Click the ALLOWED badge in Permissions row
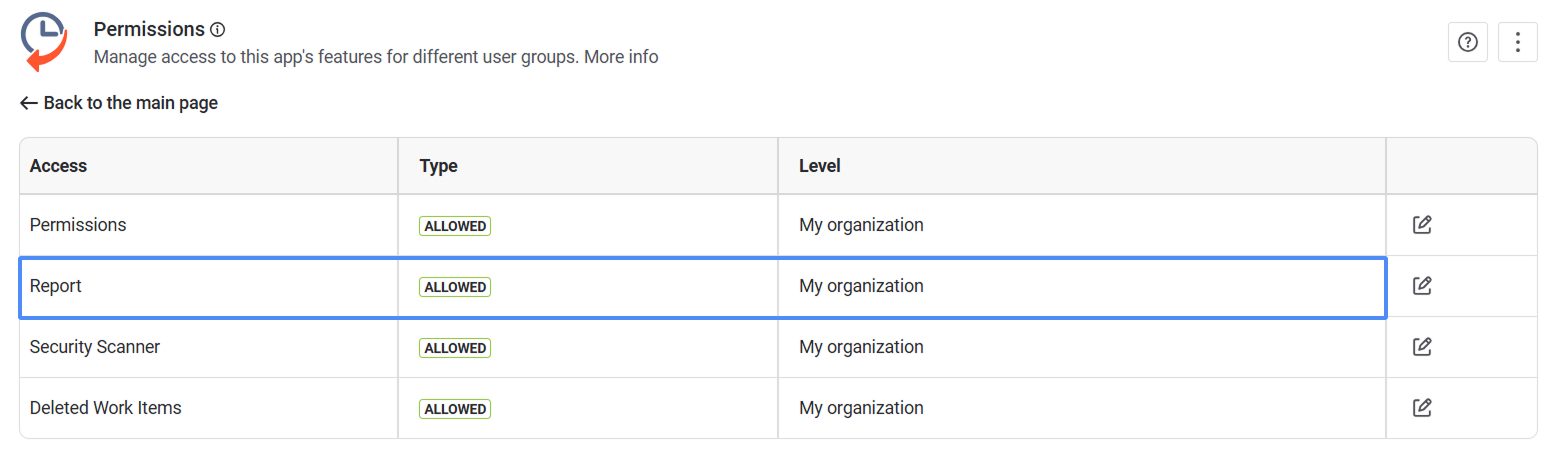 pyautogui.click(x=455, y=226)
